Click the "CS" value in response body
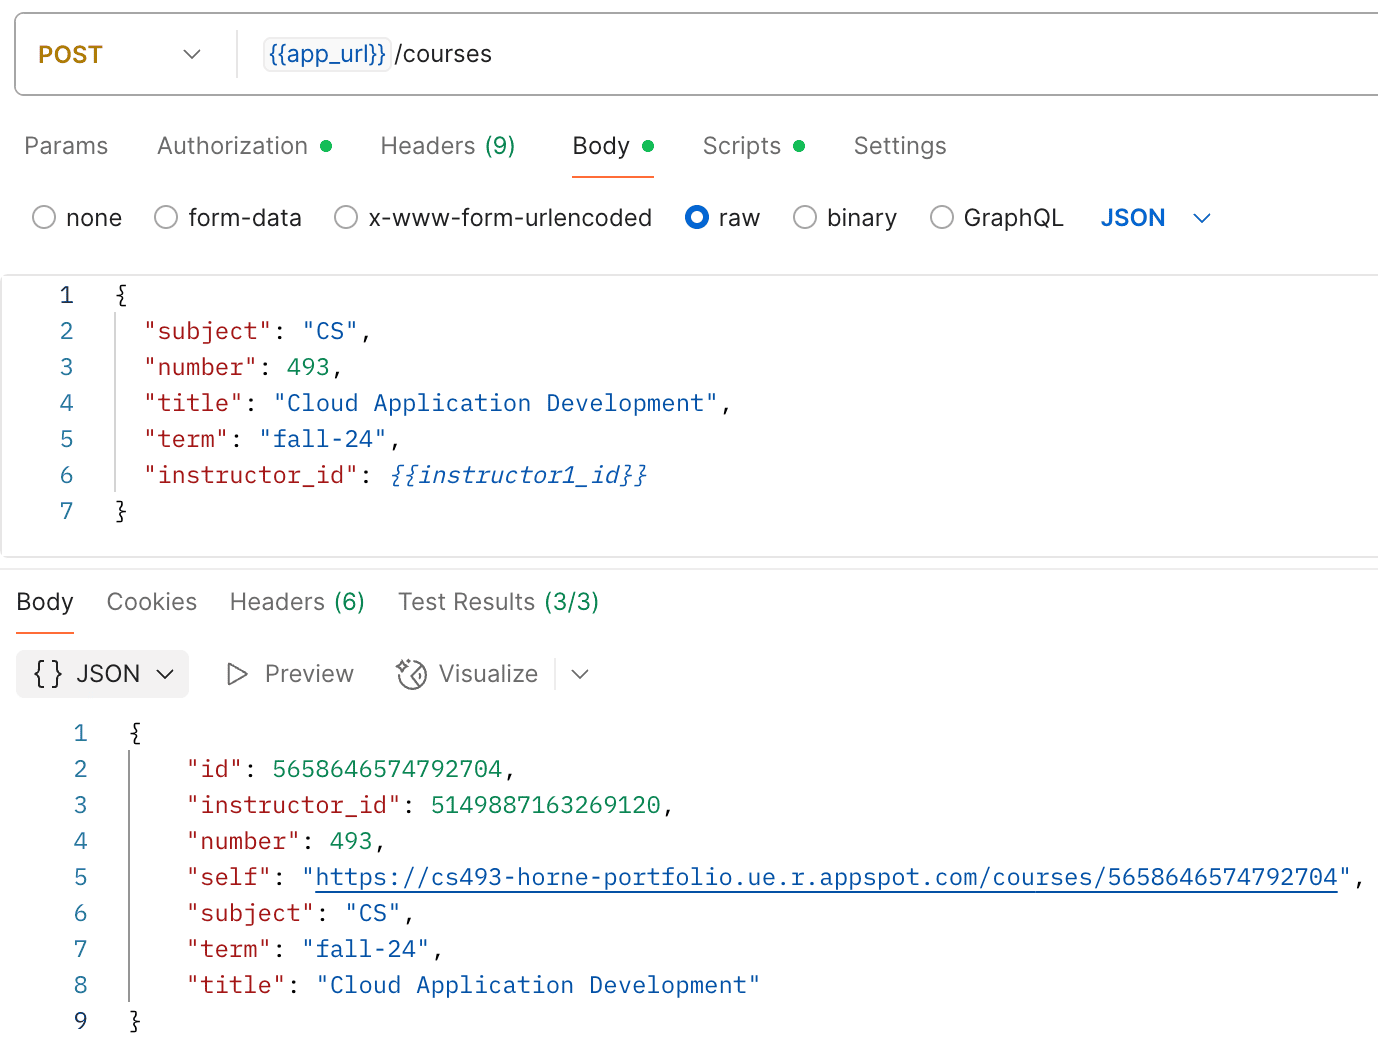 (373, 913)
